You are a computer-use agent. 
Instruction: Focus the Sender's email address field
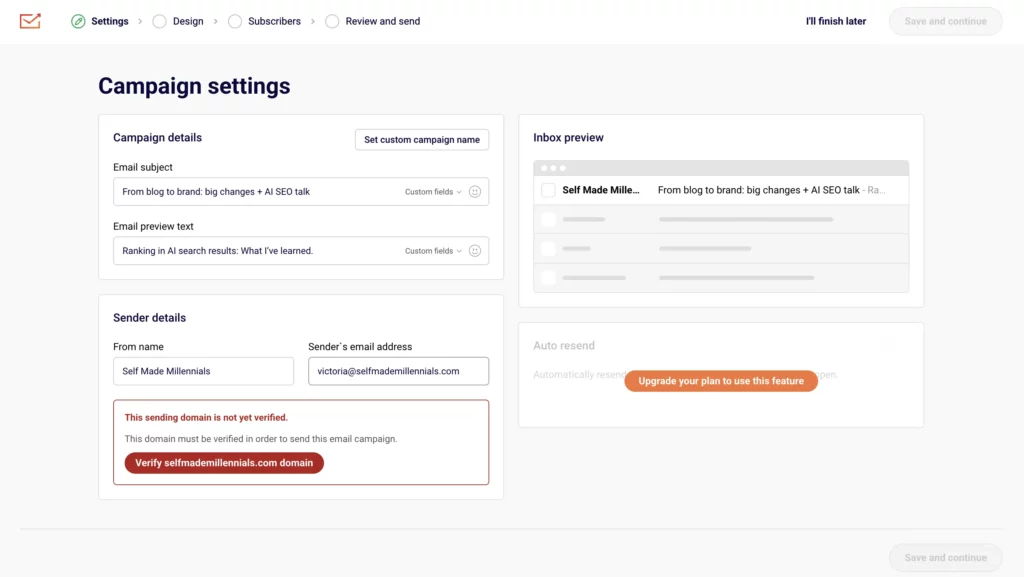coord(398,371)
